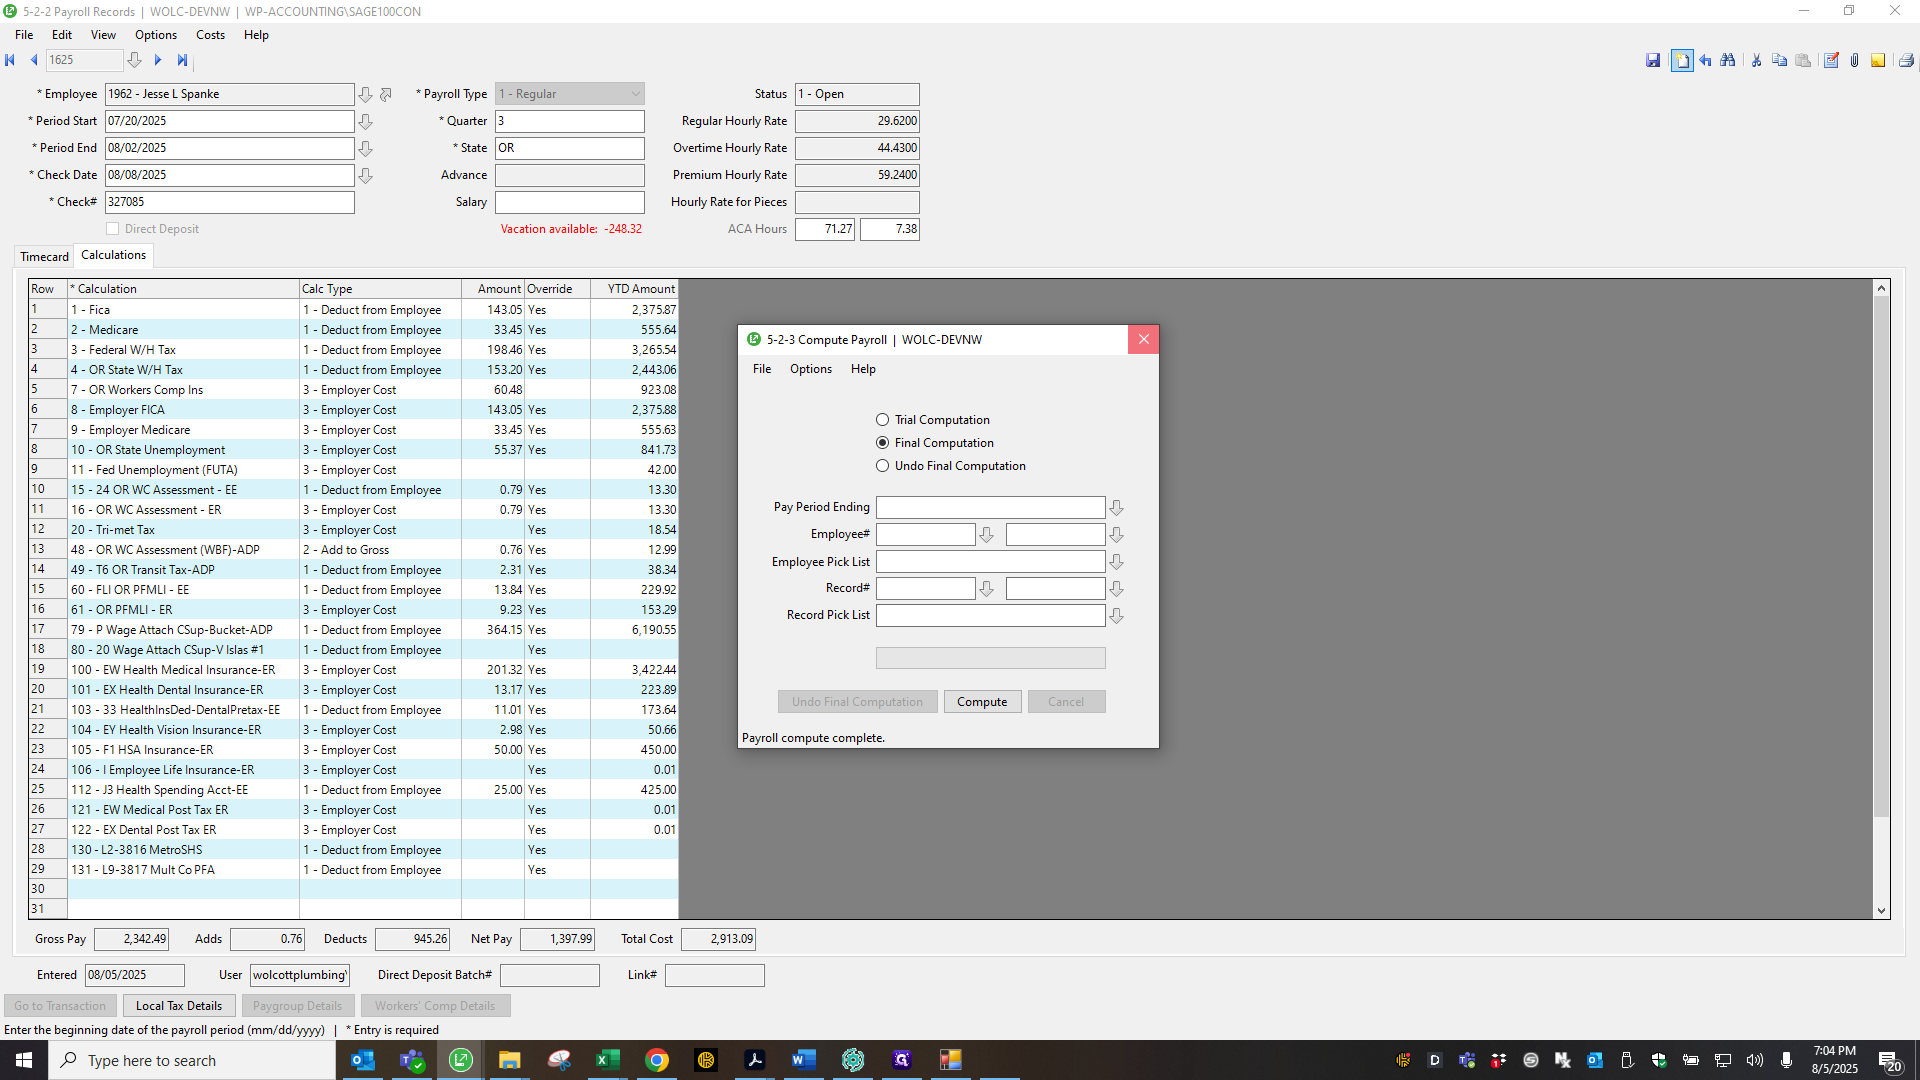Go to the last record arrow
The height and width of the screenshot is (1080, 1920).
pyautogui.click(x=182, y=60)
